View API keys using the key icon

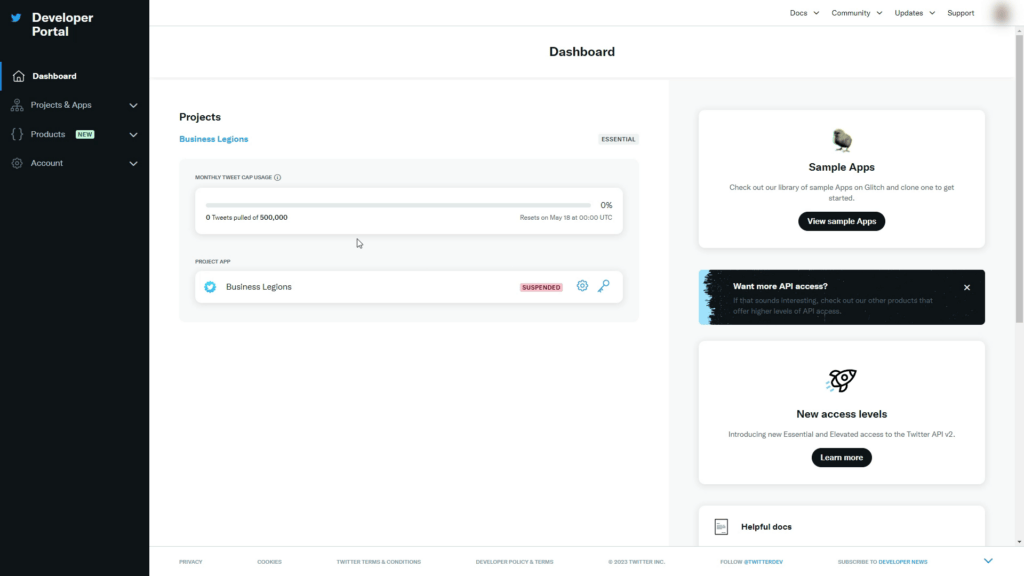[x=604, y=286]
